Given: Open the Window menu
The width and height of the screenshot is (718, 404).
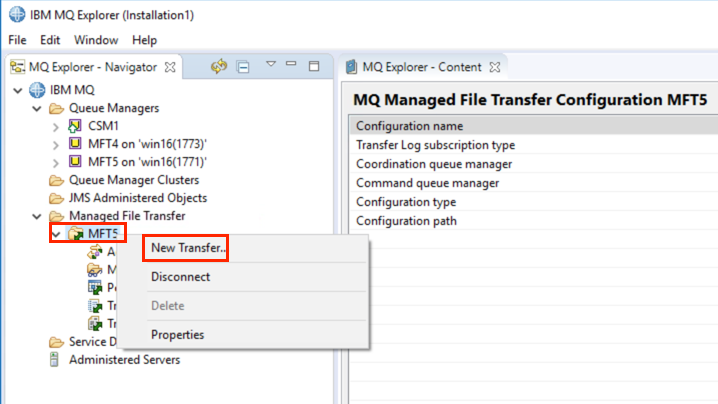Looking at the screenshot, I should [96, 40].
